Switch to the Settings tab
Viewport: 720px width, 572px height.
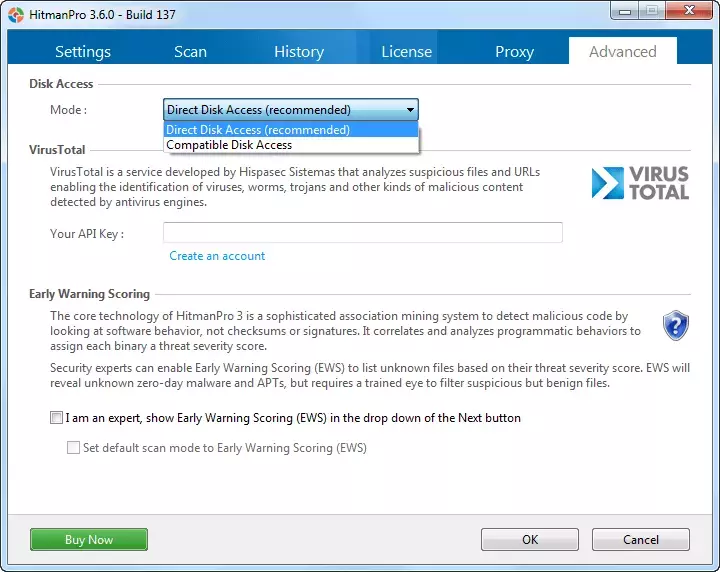point(83,51)
